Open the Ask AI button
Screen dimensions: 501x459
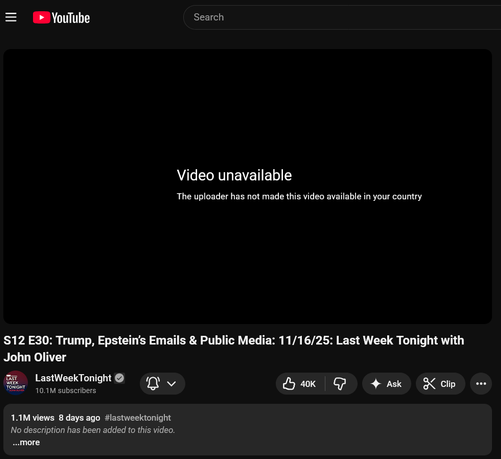pyautogui.click(x=386, y=384)
